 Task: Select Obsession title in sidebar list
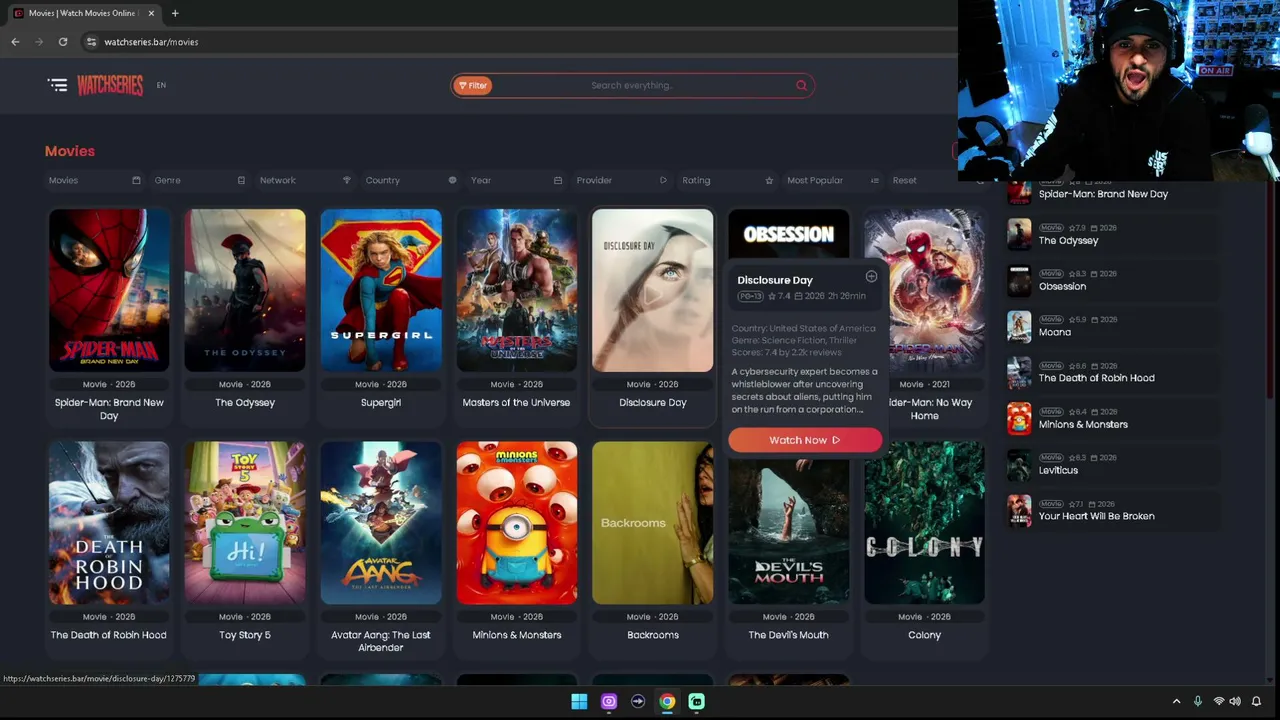point(1062,286)
